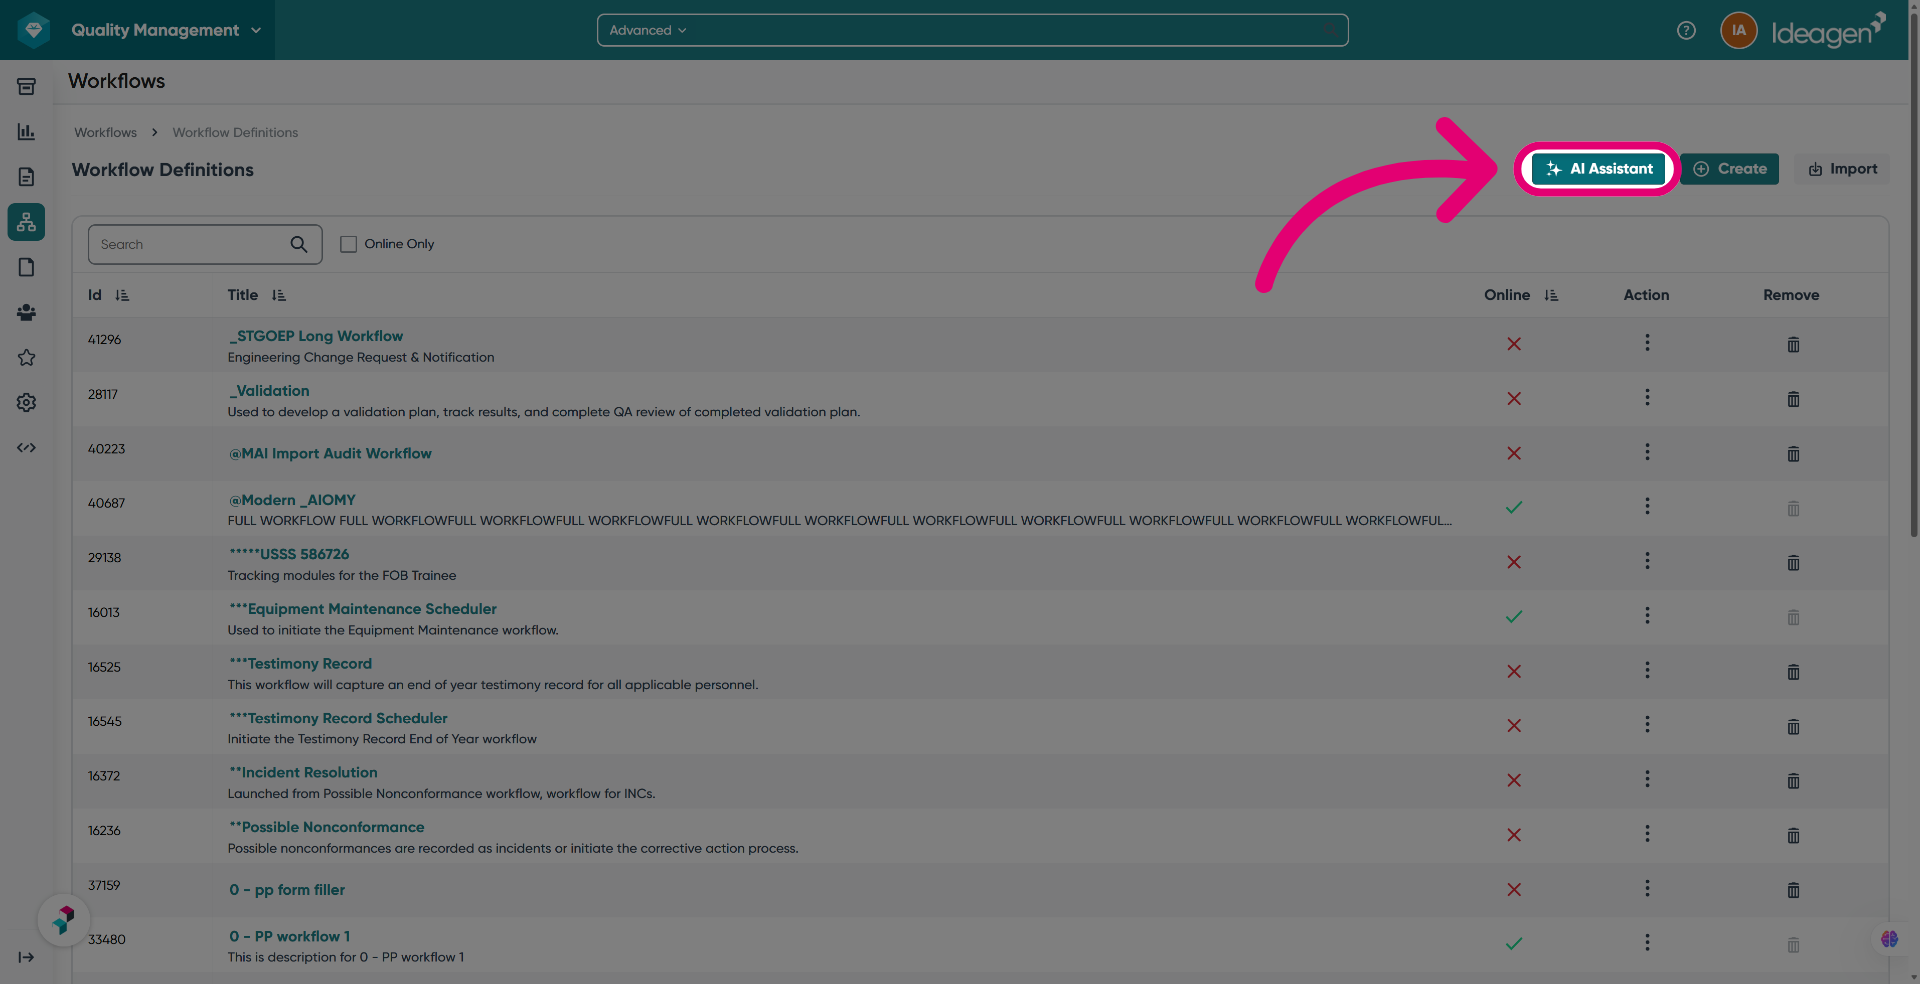Image resolution: width=1920 pixels, height=984 pixels.
Task: Sort the table by Online column
Action: tap(1551, 295)
